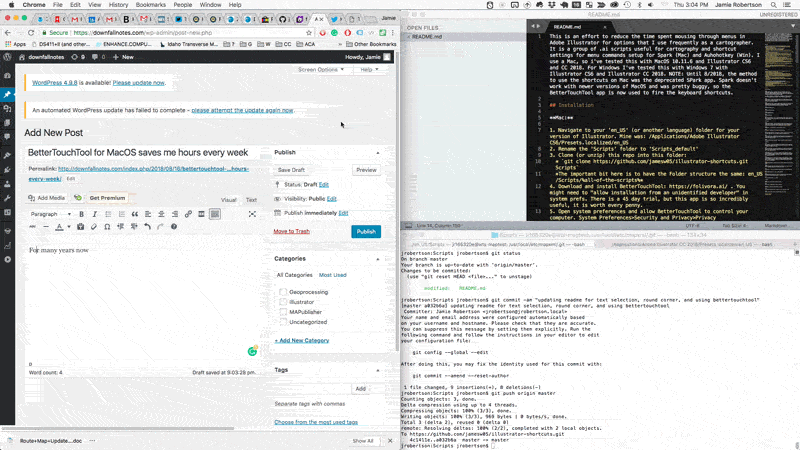Click Save Draft

point(291,170)
